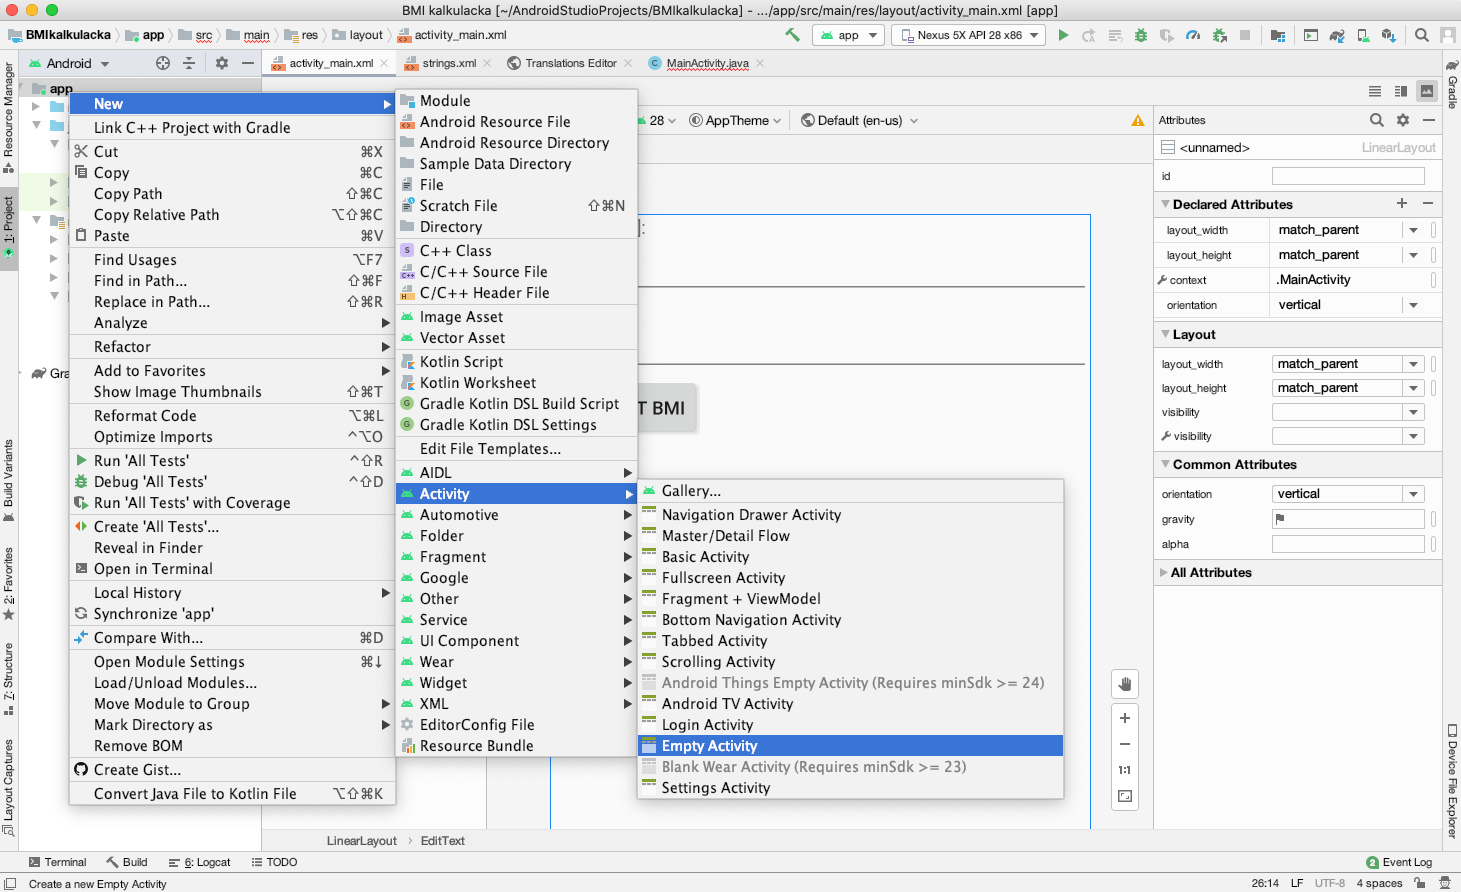
Task: Click the Debug app bug icon
Action: coord(1141,35)
